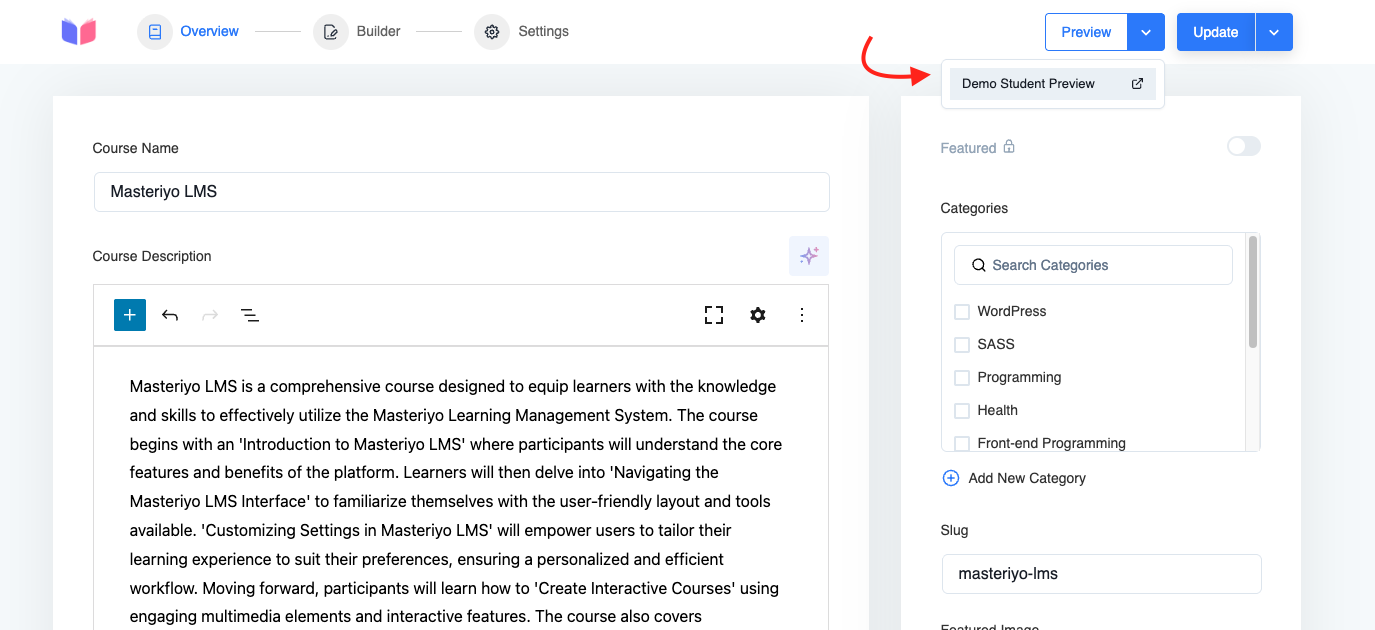Viewport: 1375px width, 630px height.
Task: Click the Masteriyo book logo
Action: 79,32
